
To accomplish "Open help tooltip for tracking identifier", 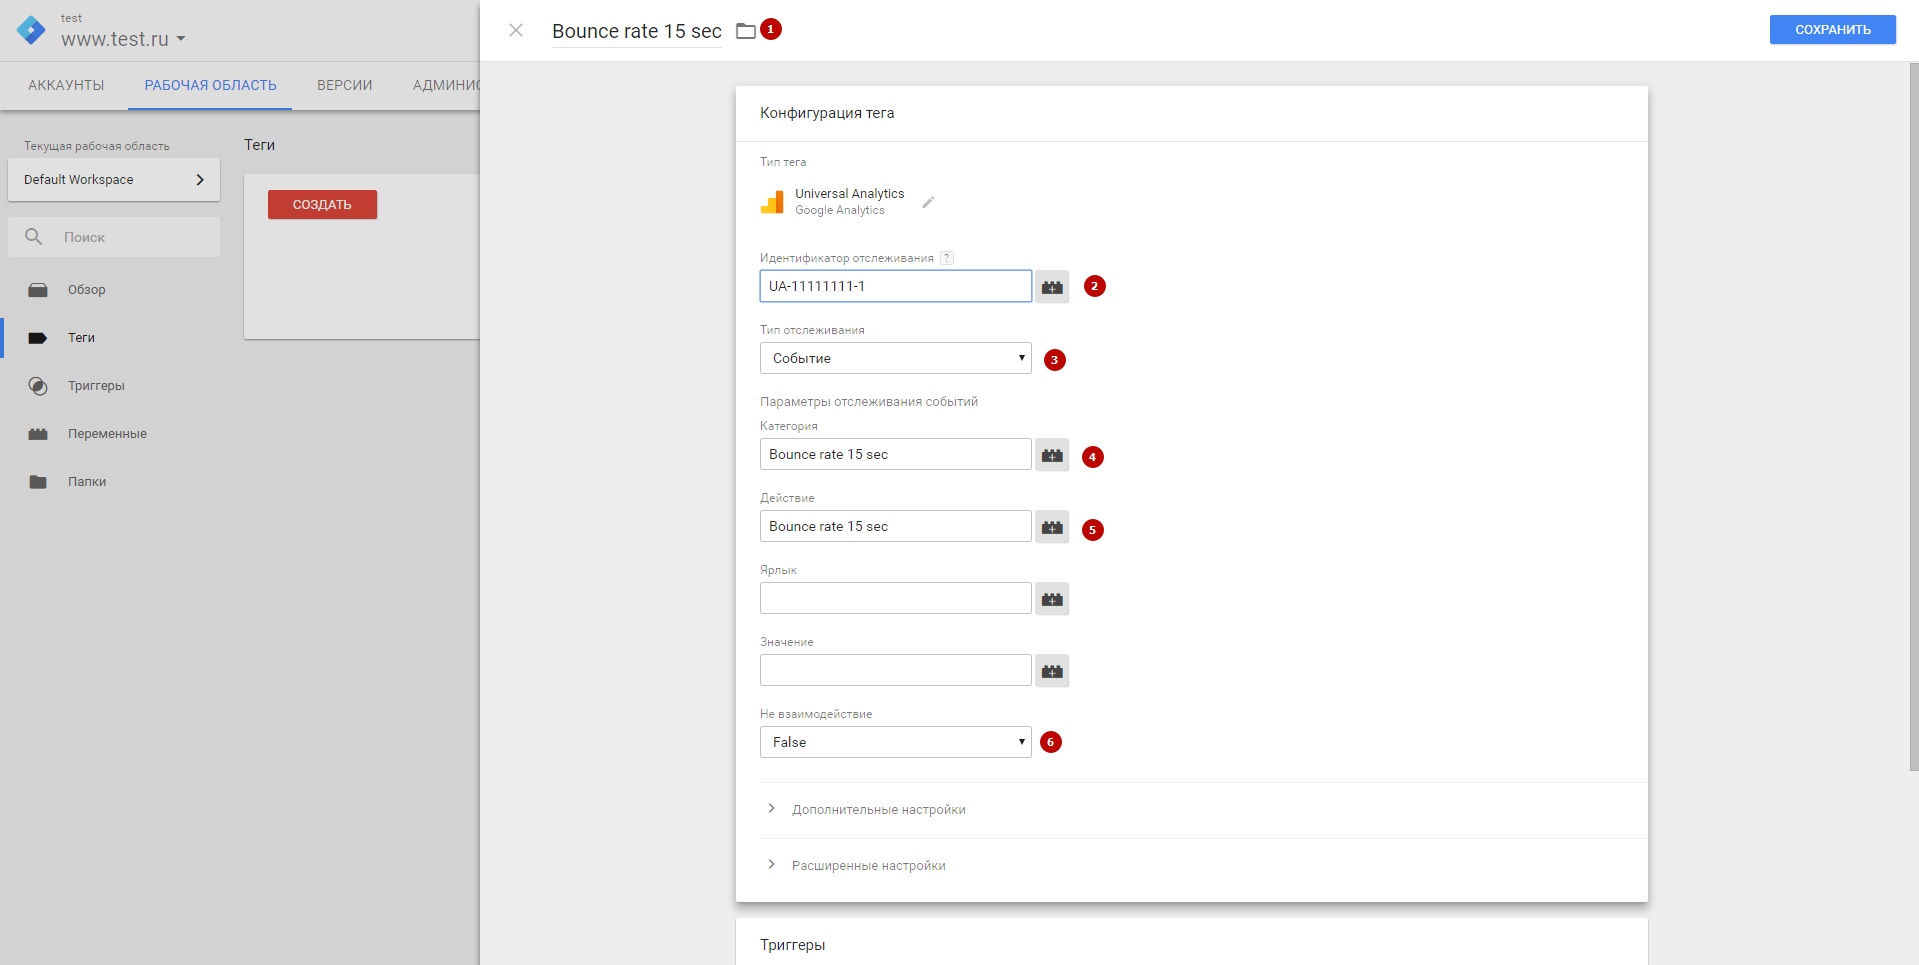I will (947, 258).
